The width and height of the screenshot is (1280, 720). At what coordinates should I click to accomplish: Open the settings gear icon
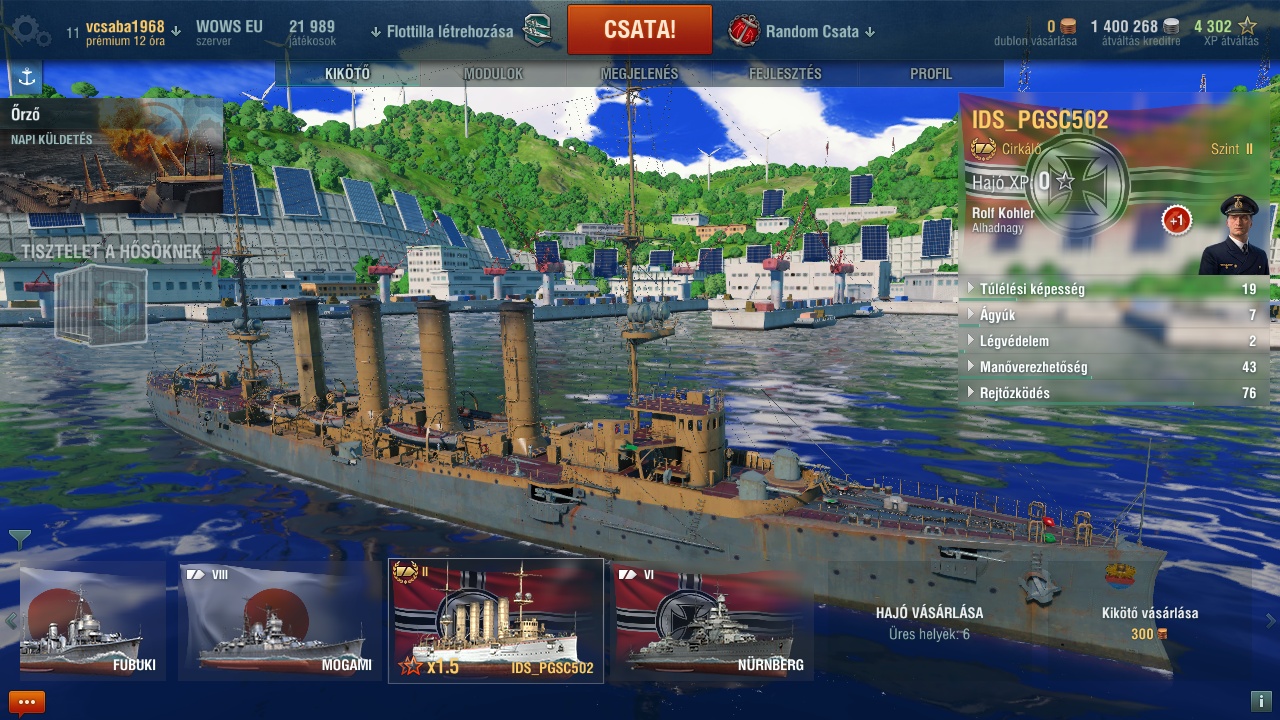[x=30, y=32]
